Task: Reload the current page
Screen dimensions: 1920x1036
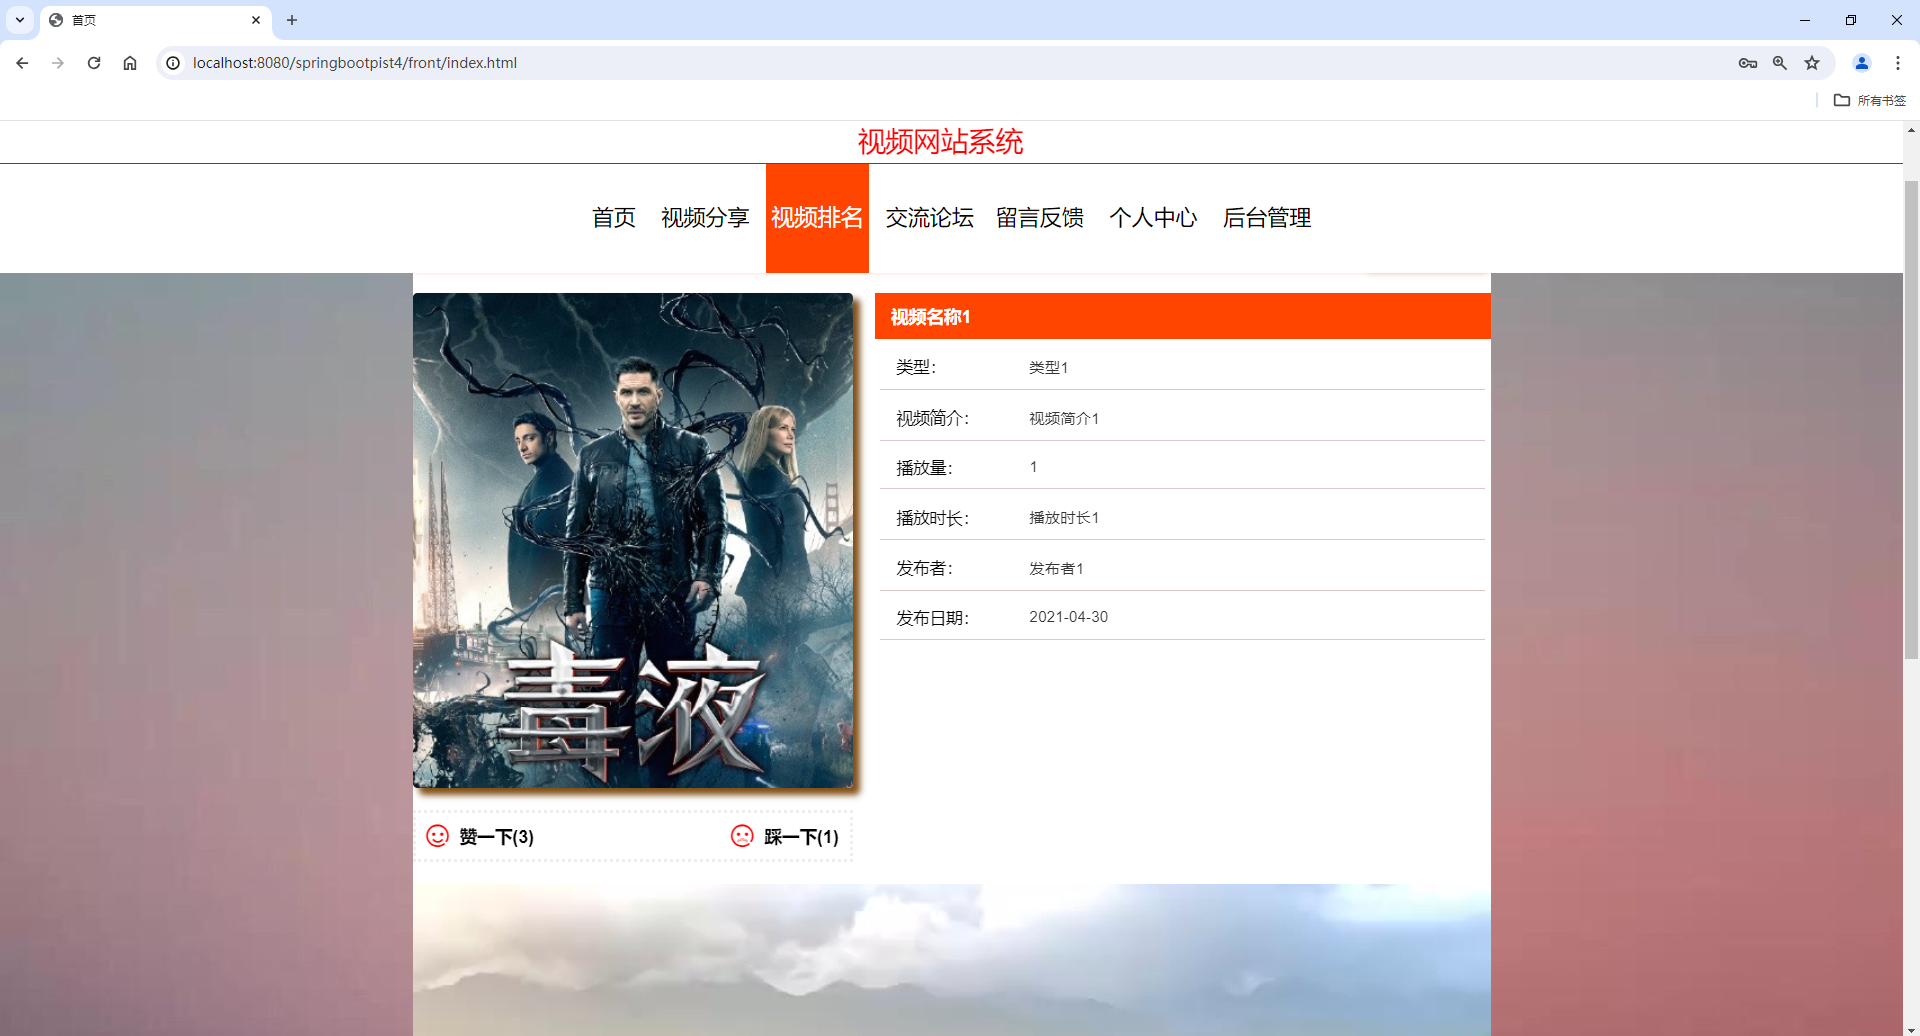Action: (94, 63)
